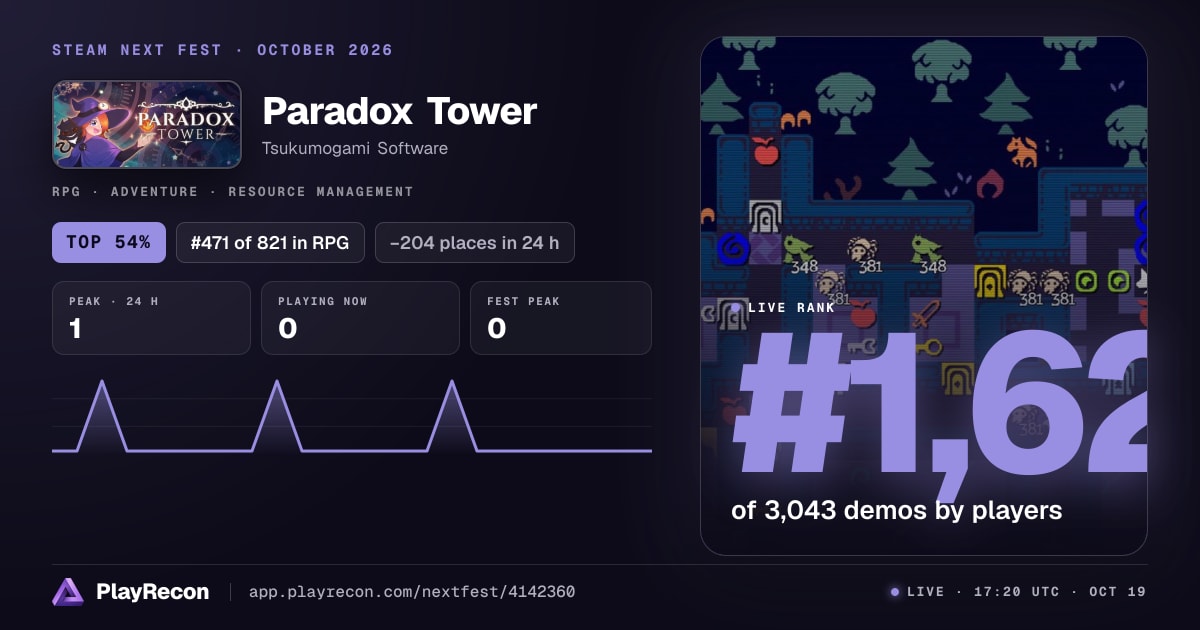Click the #471 of 821 in RPG badge
The width and height of the screenshot is (1200, 630).
click(270, 242)
